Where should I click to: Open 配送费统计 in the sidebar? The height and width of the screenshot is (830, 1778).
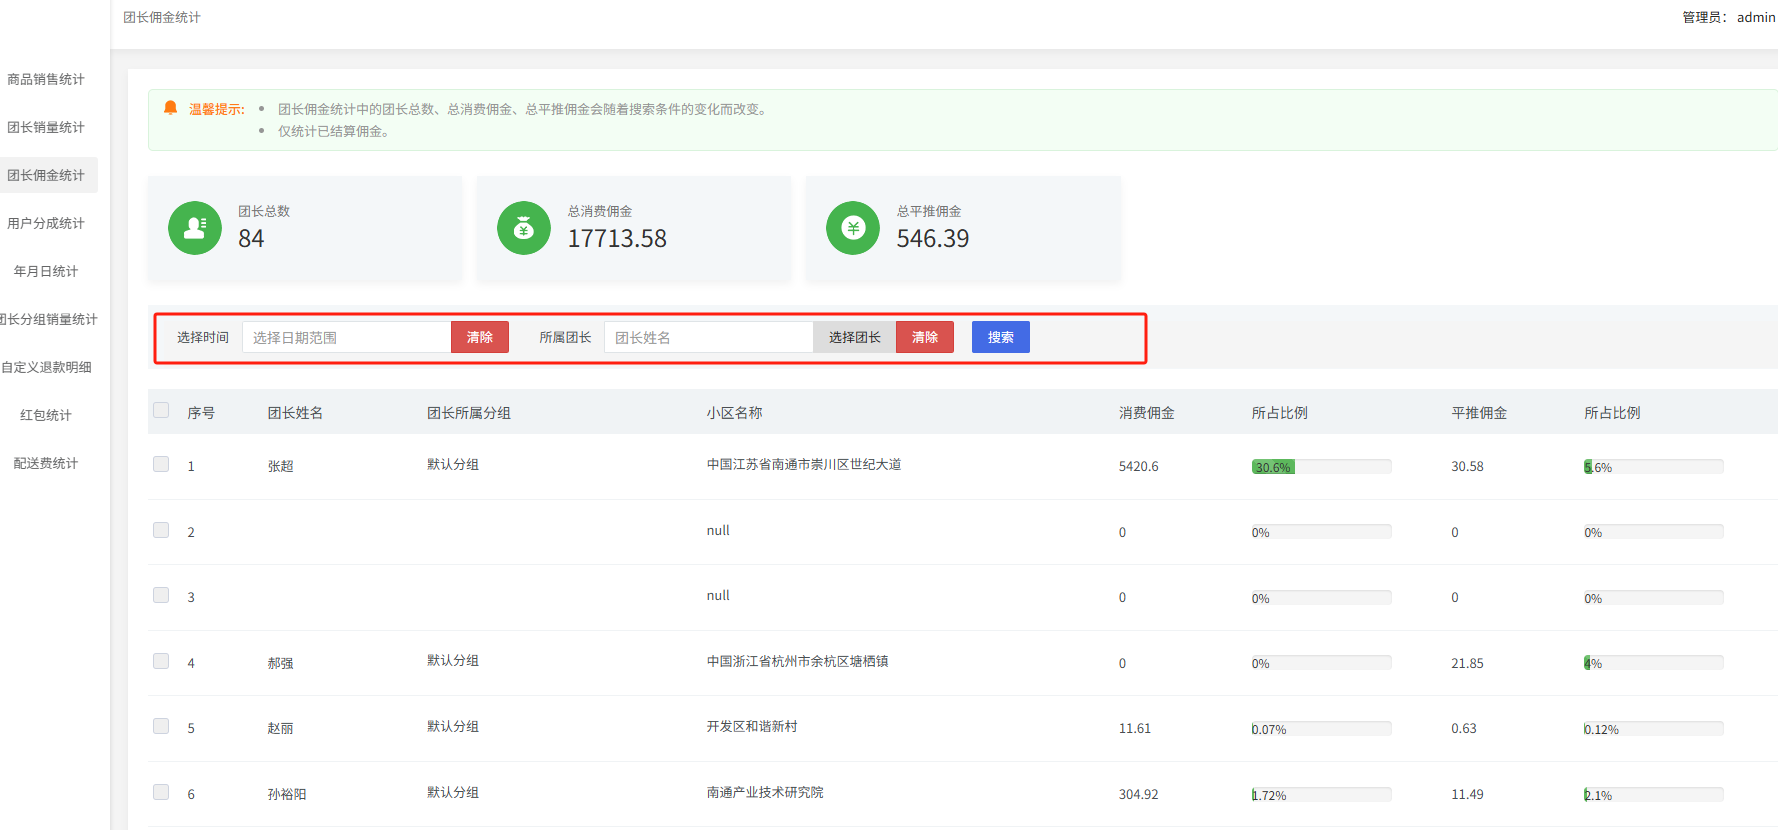(46, 463)
